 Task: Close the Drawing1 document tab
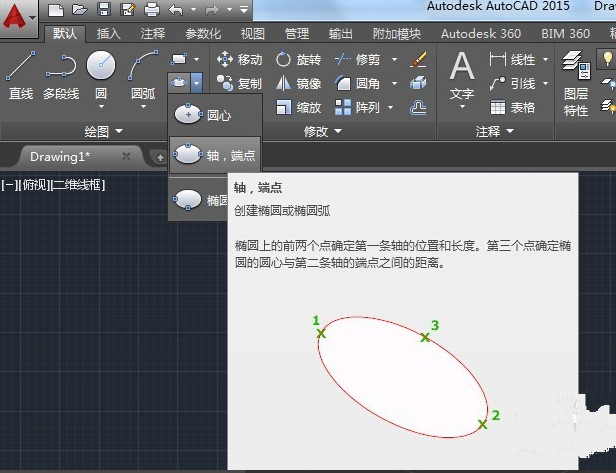coord(126,156)
